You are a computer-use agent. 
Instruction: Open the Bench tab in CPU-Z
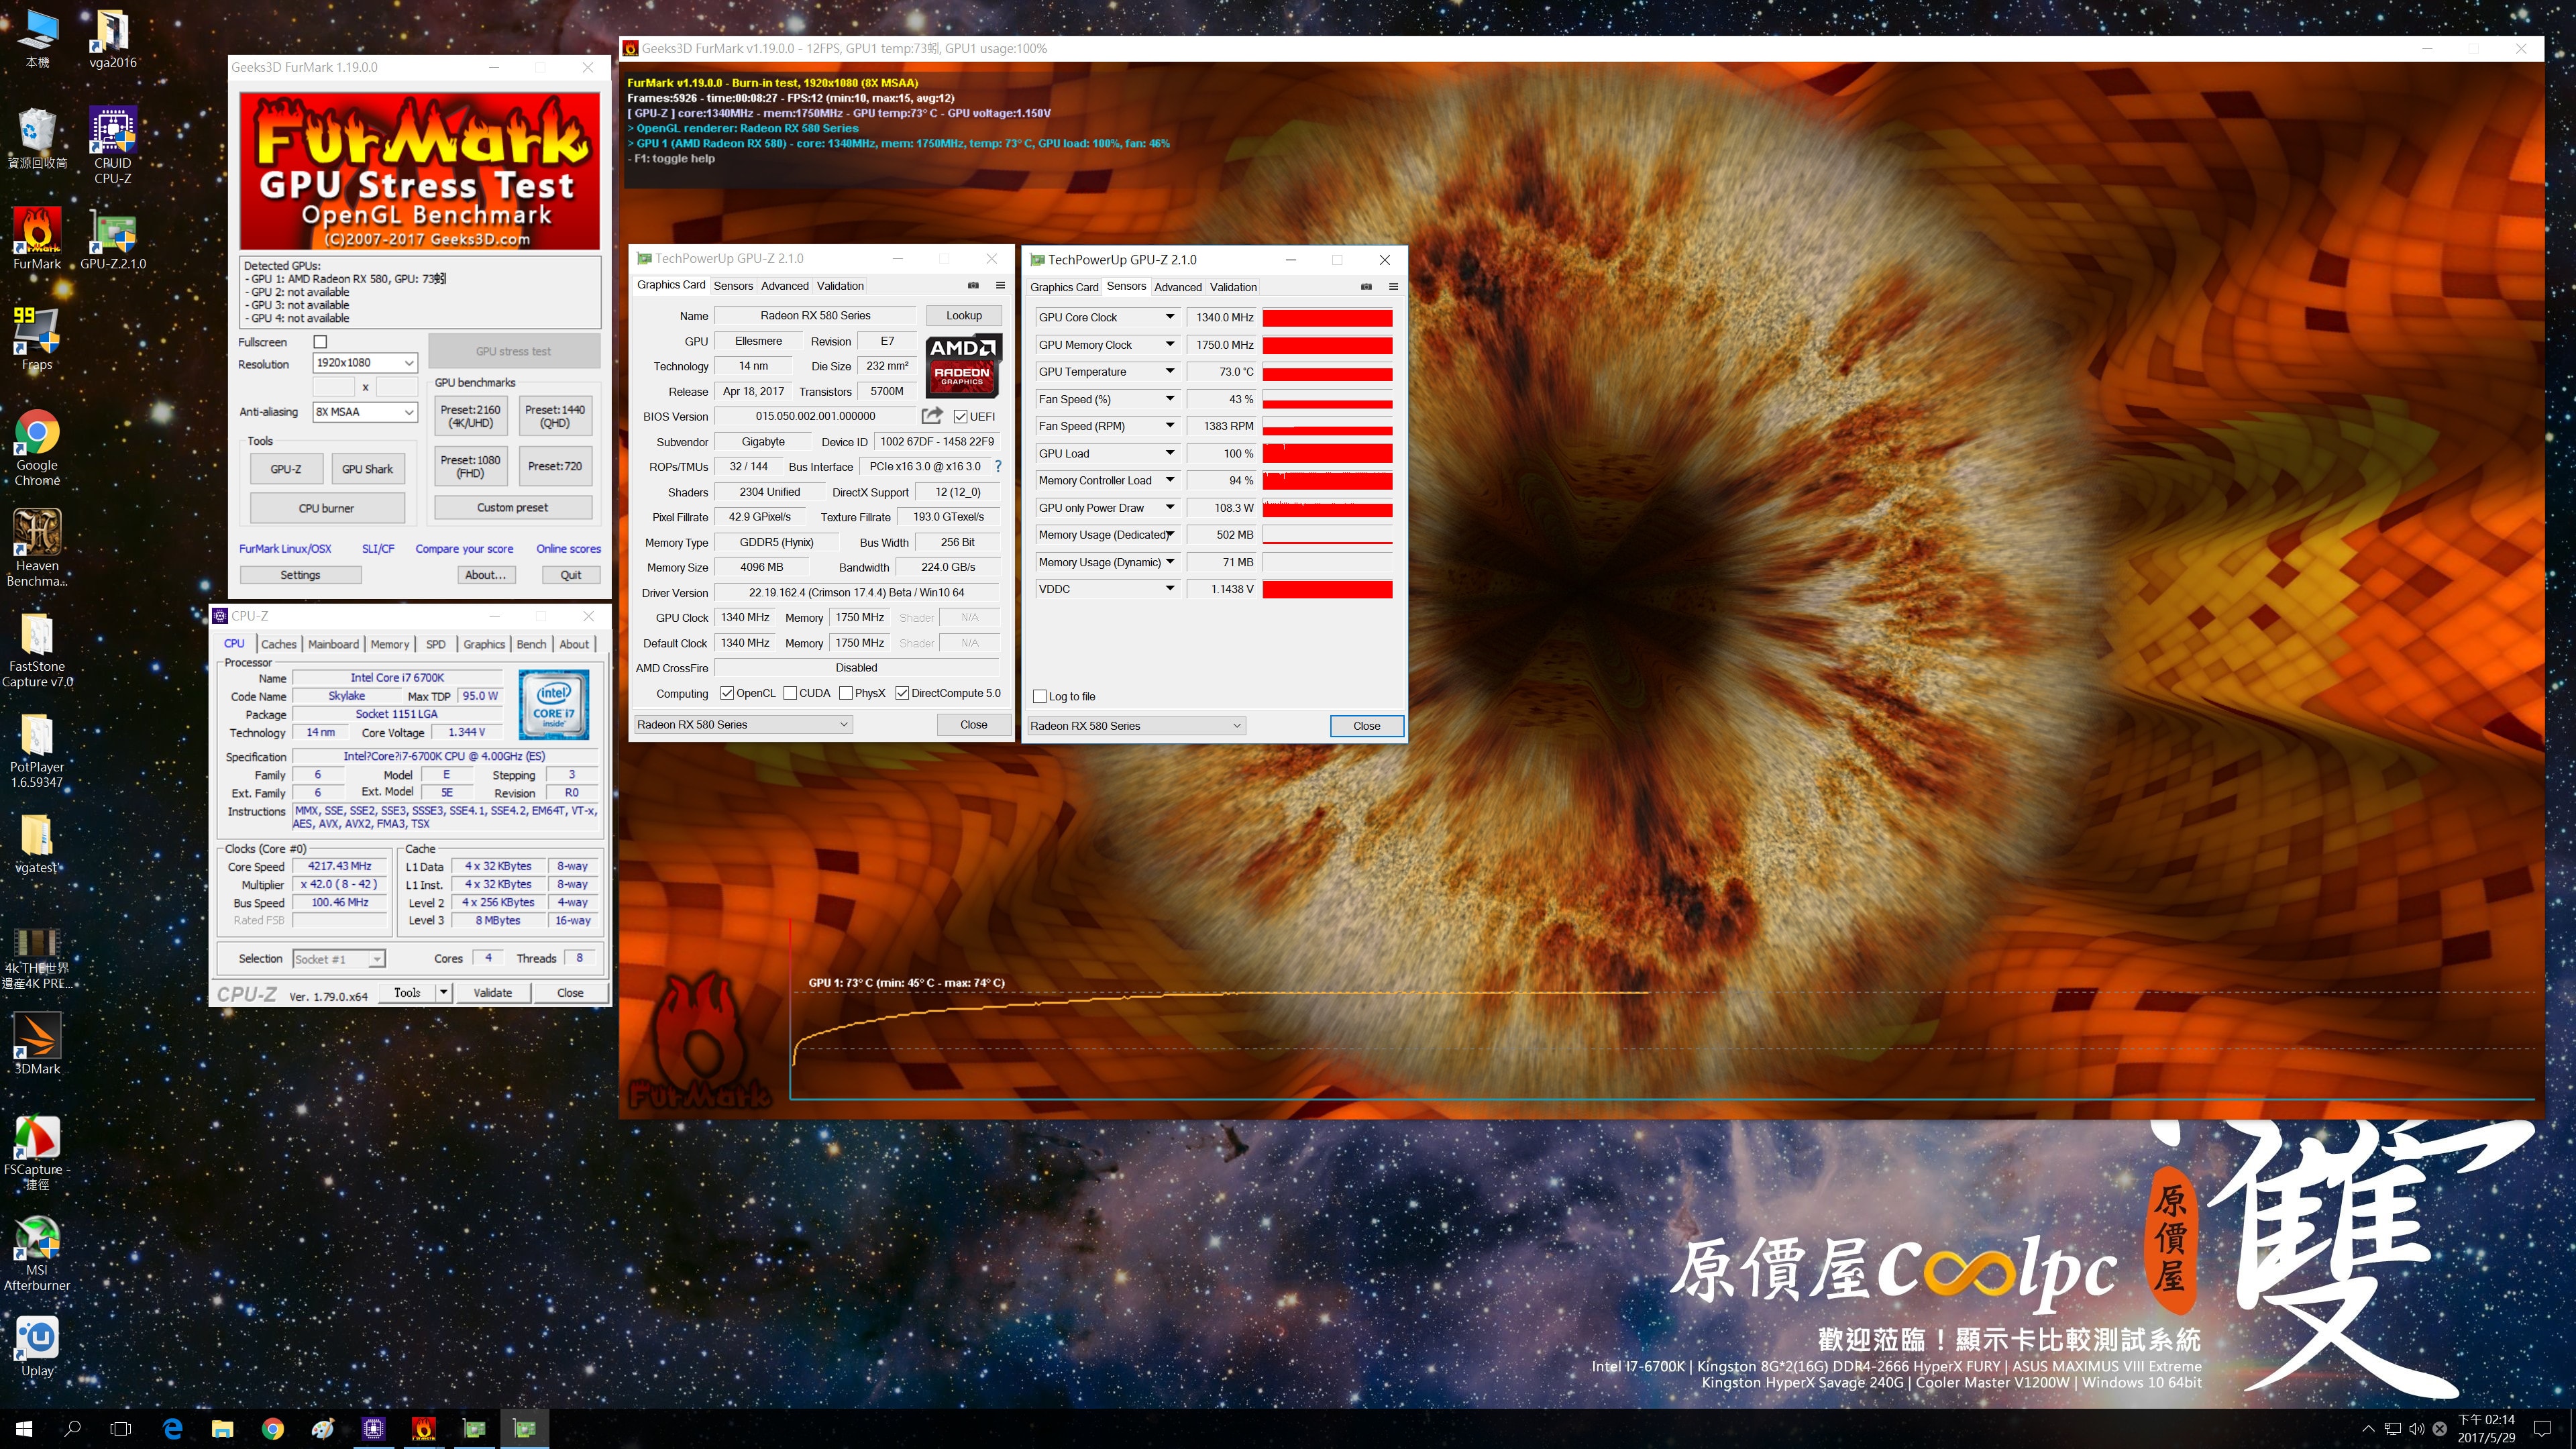point(531,644)
